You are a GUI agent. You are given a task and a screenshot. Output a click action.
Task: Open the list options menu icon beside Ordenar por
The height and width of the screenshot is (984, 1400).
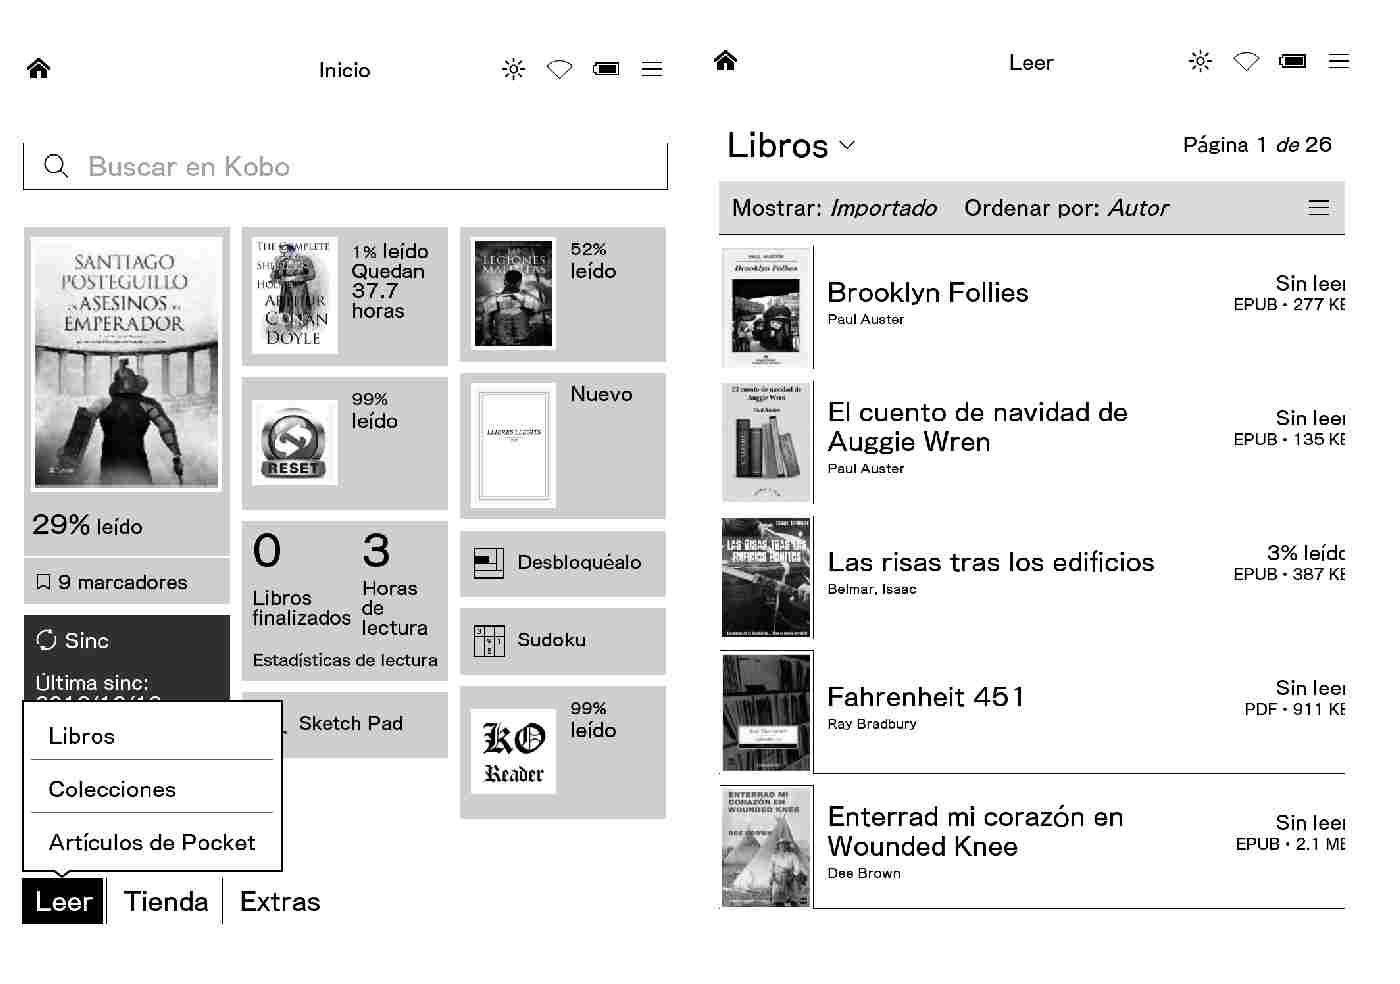tap(1319, 208)
